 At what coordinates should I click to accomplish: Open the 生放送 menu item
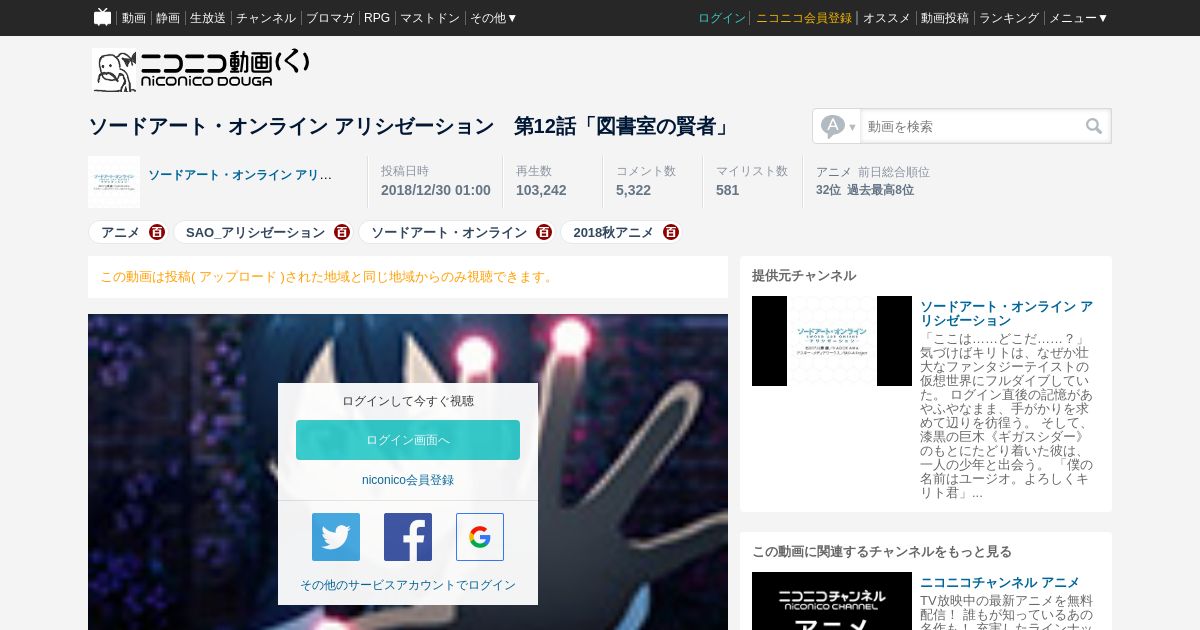[208, 18]
